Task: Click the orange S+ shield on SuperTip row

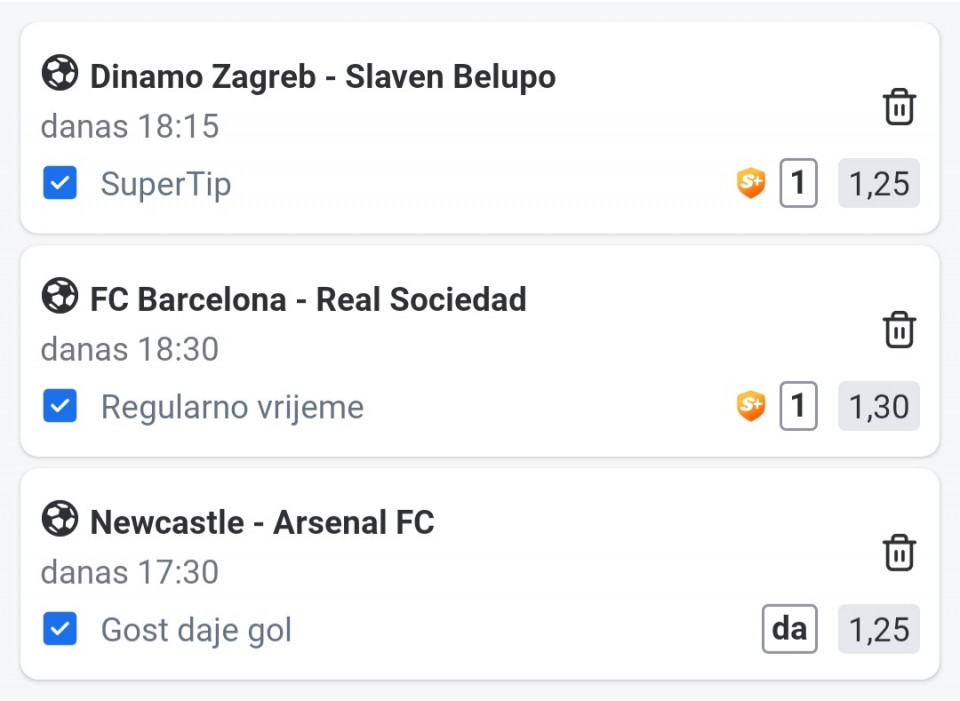Action: pyautogui.click(x=750, y=184)
